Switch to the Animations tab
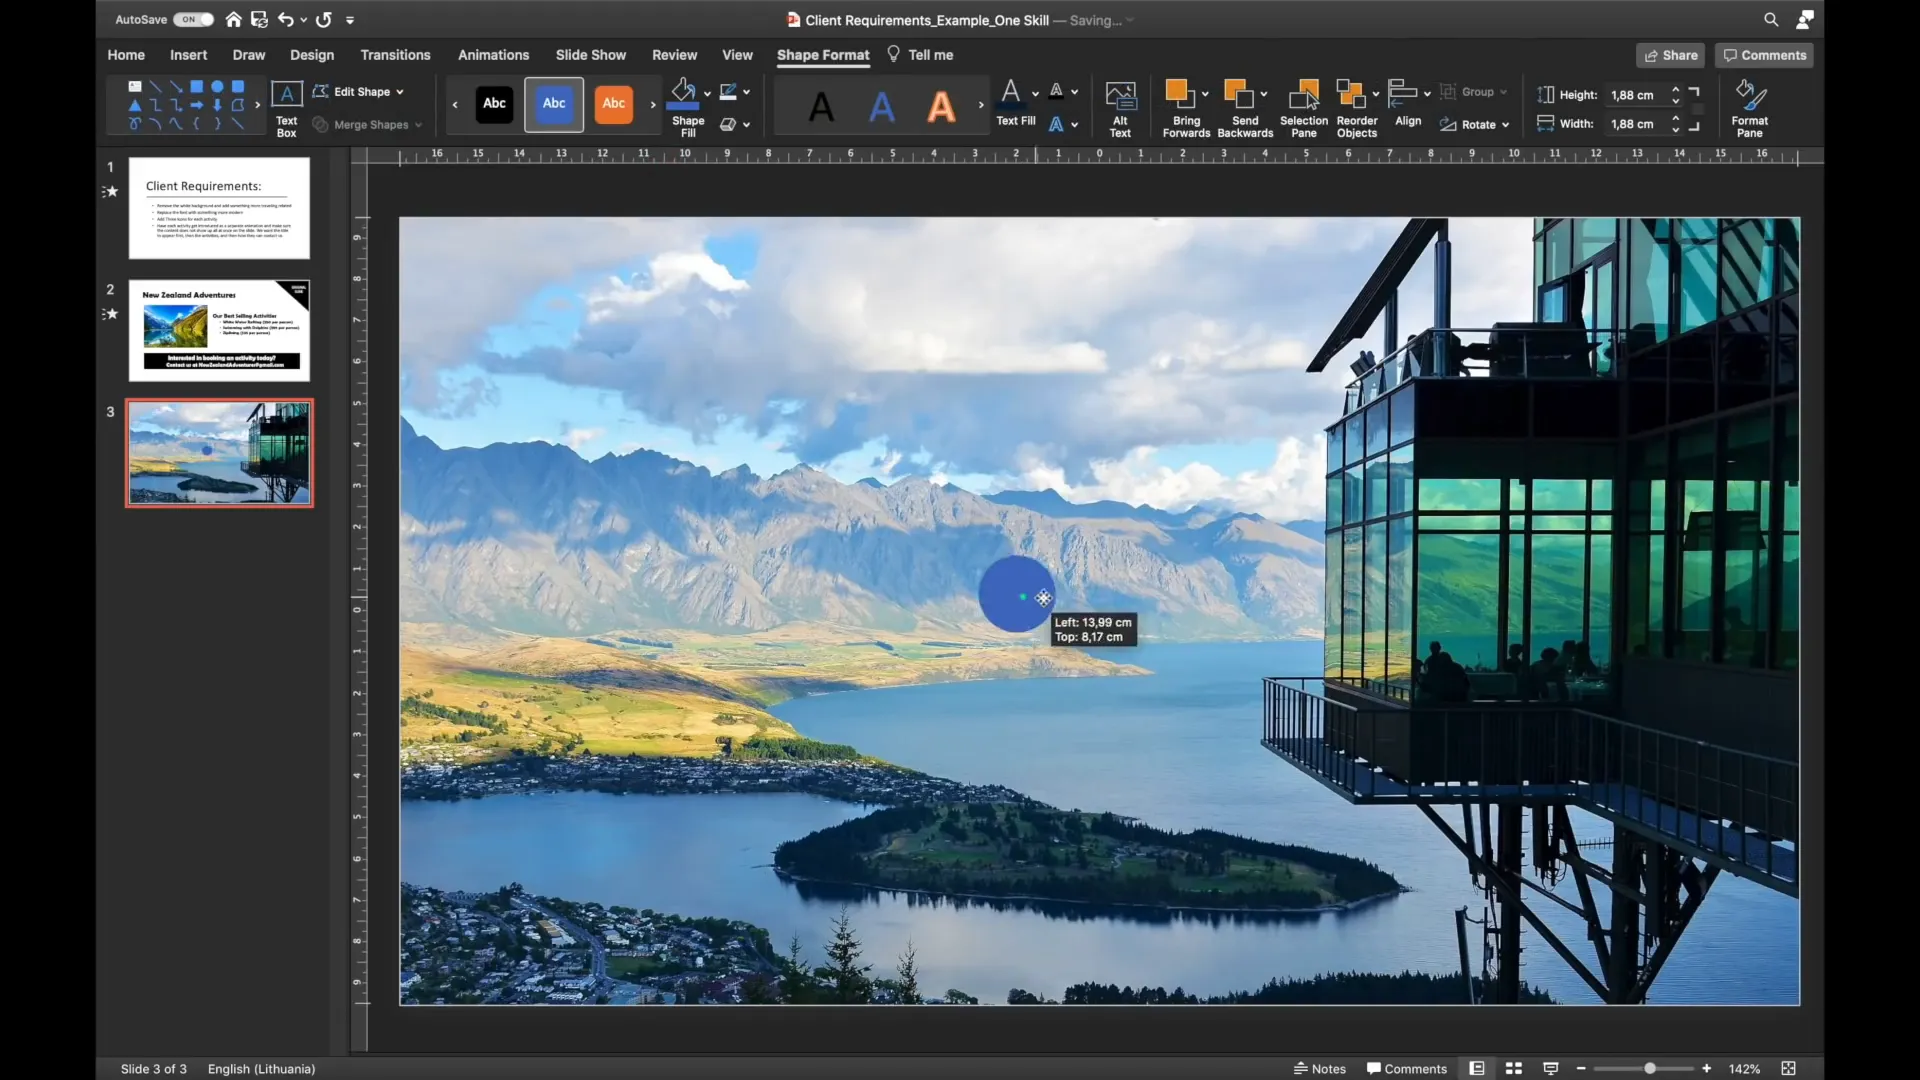The image size is (1920, 1080). click(x=493, y=55)
